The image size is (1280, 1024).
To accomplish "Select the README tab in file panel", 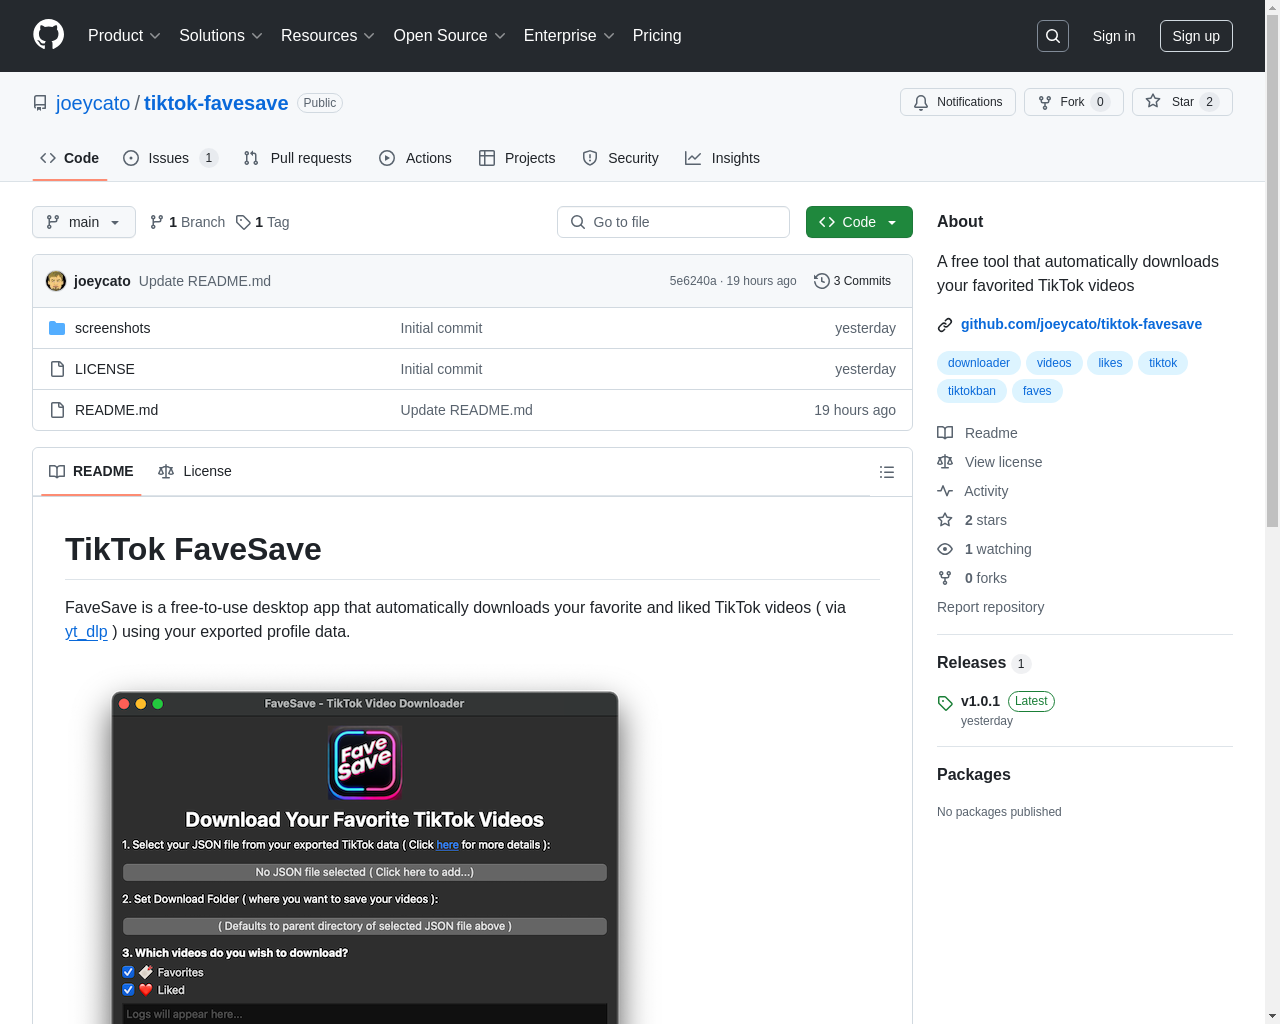I will click(91, 471).
